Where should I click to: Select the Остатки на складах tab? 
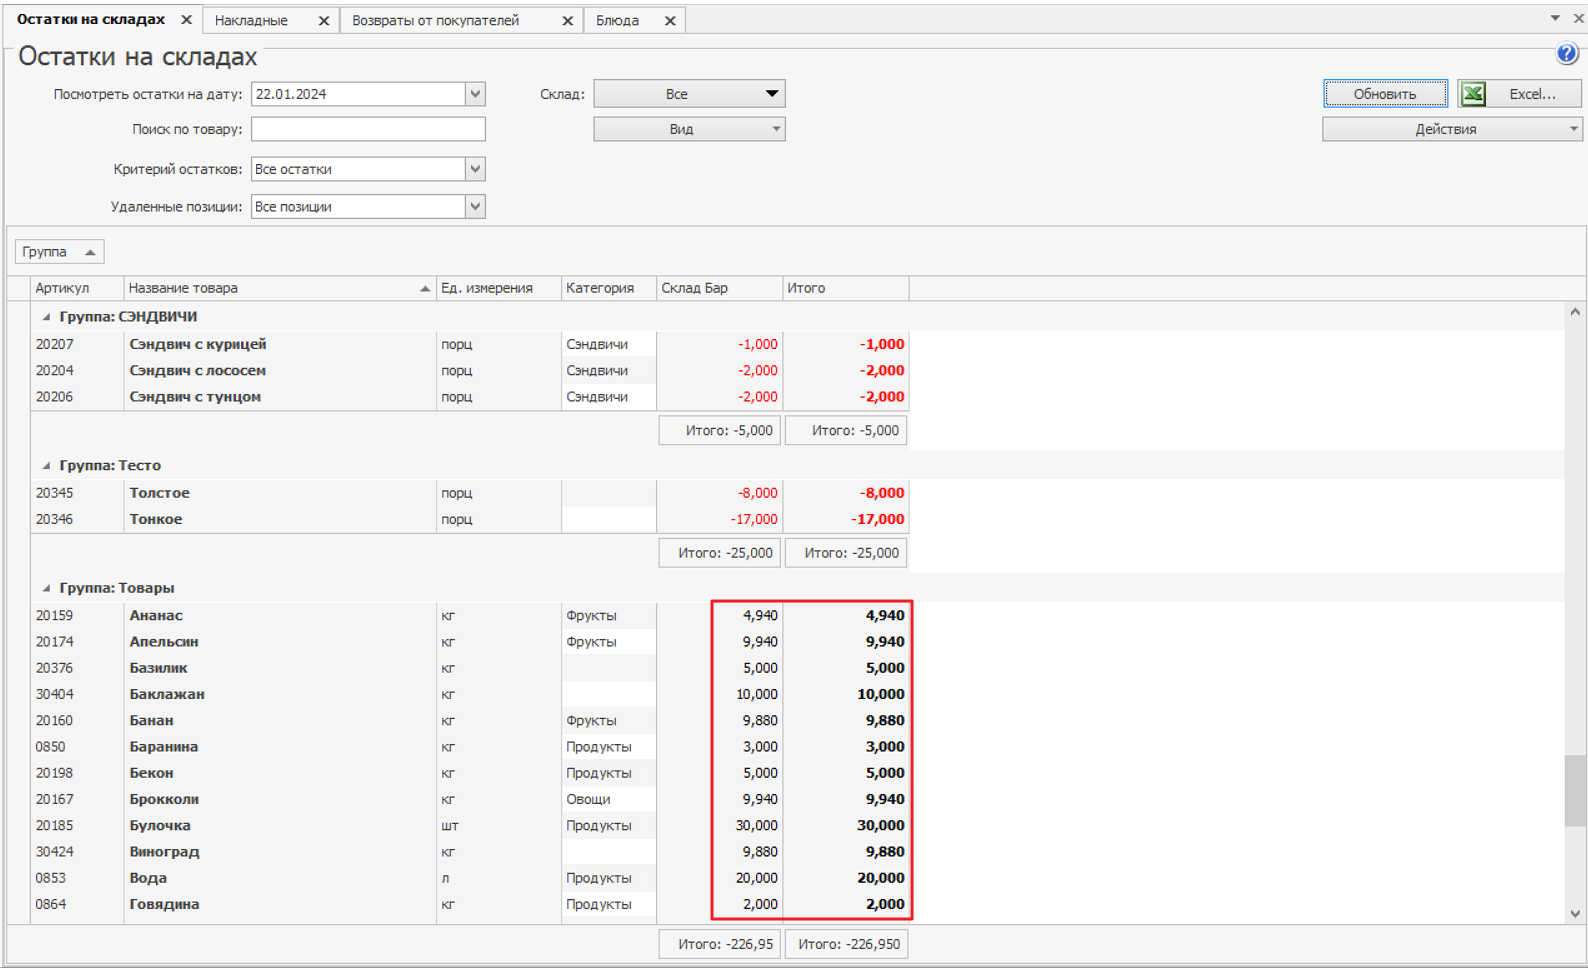click(x=91, y=20)
